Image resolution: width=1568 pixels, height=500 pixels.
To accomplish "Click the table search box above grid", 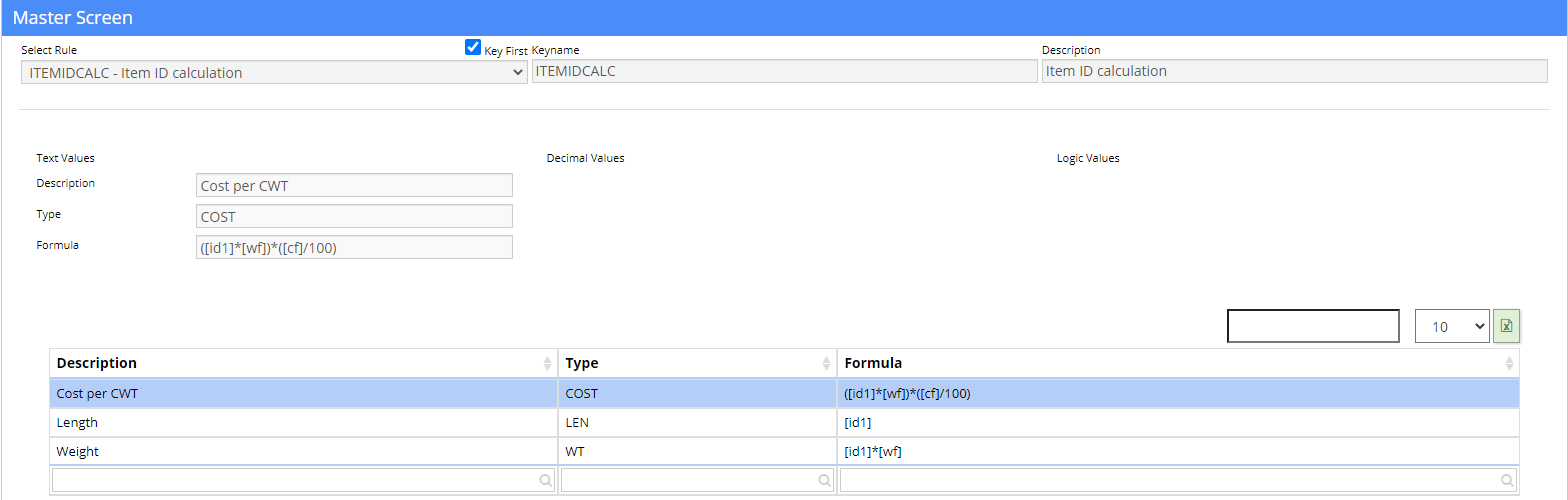I will pyautogui.click(x=1312, y=326).
